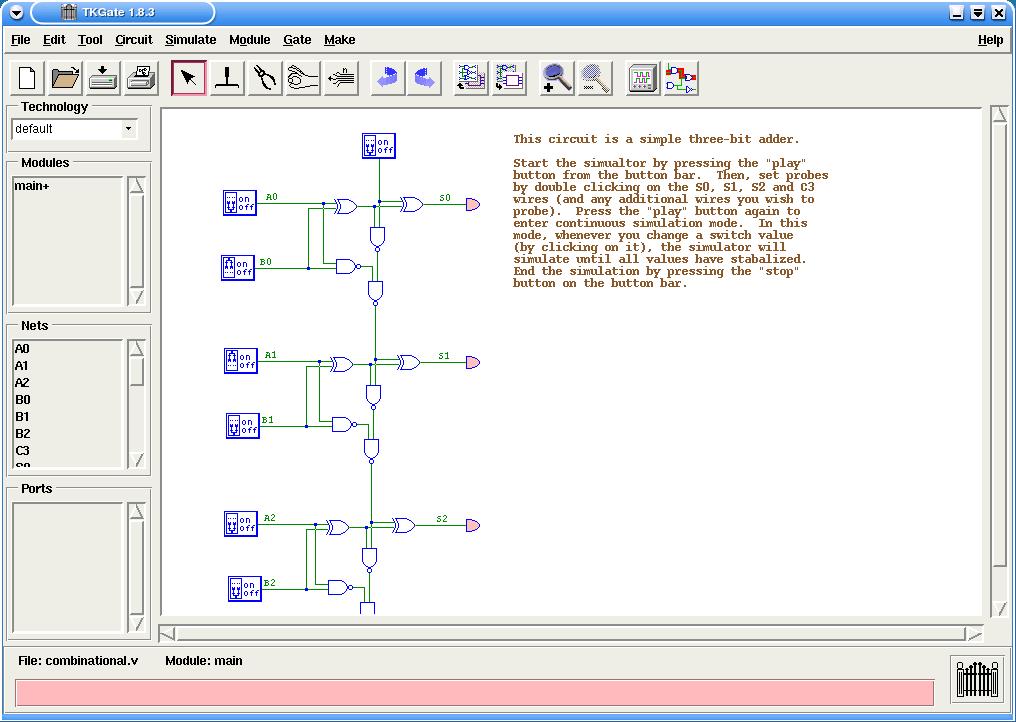The image size is (1016, 722).
Task: Toggle the B1 switch
Action: click(x=243, y=426)
